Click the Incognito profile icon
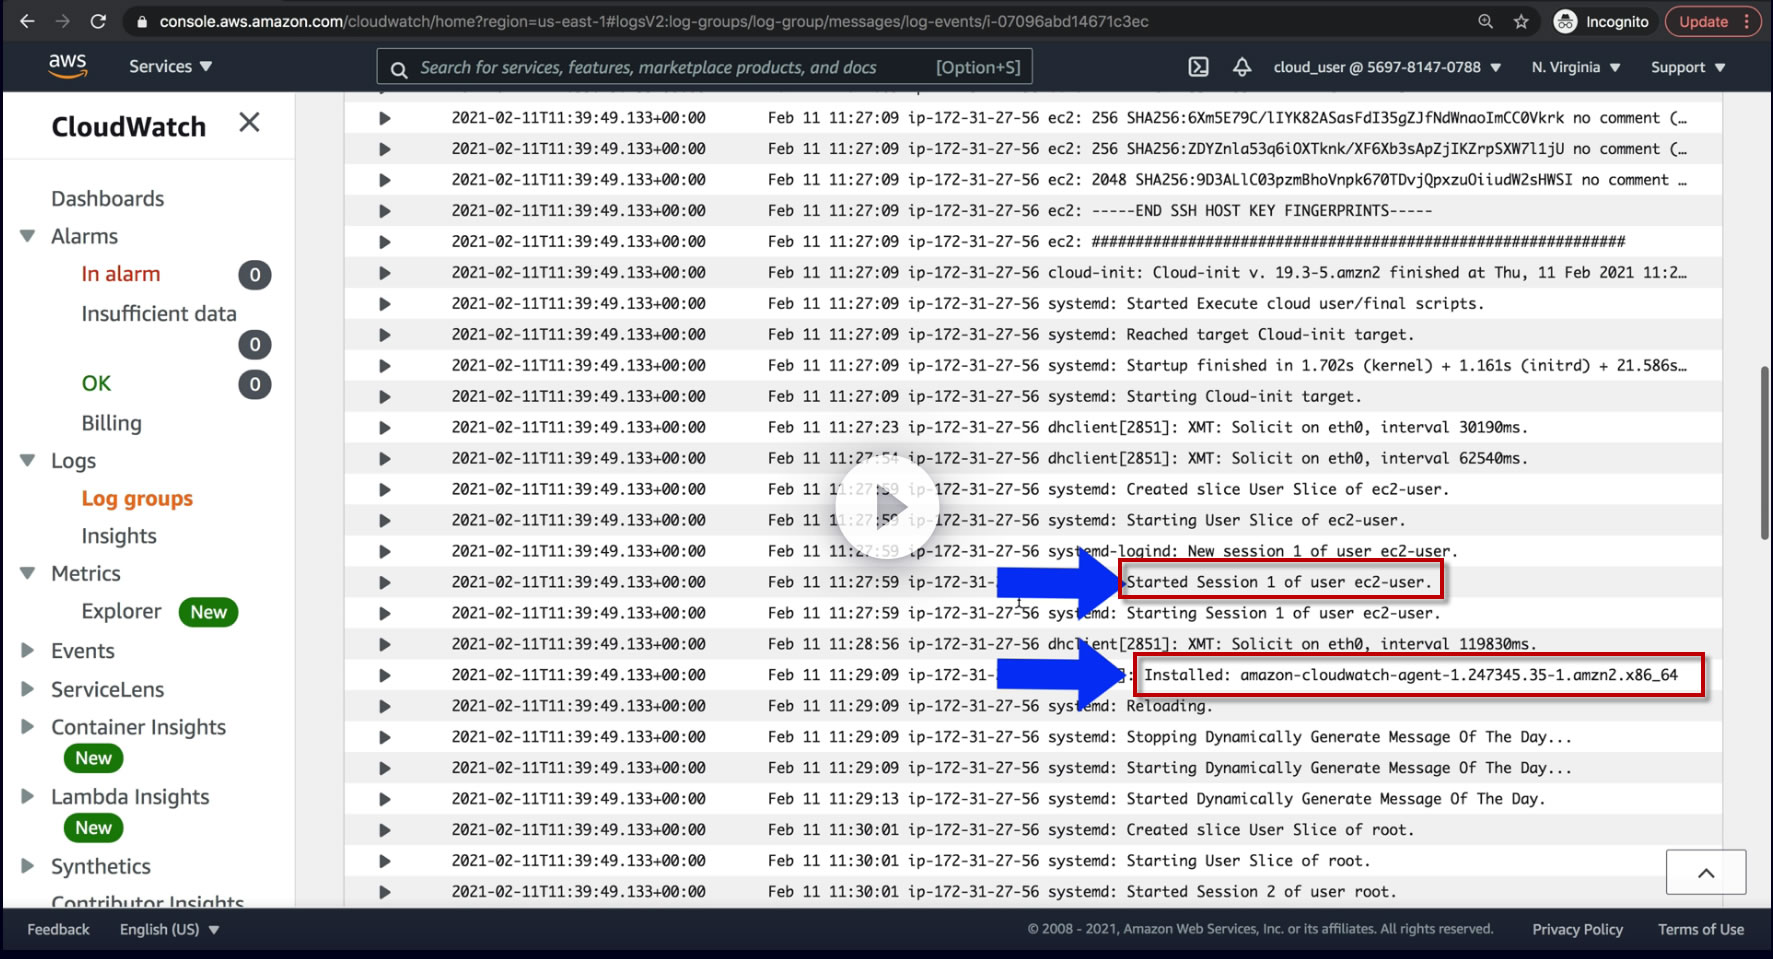The image size is (1773, 959). click(1566, 21)
